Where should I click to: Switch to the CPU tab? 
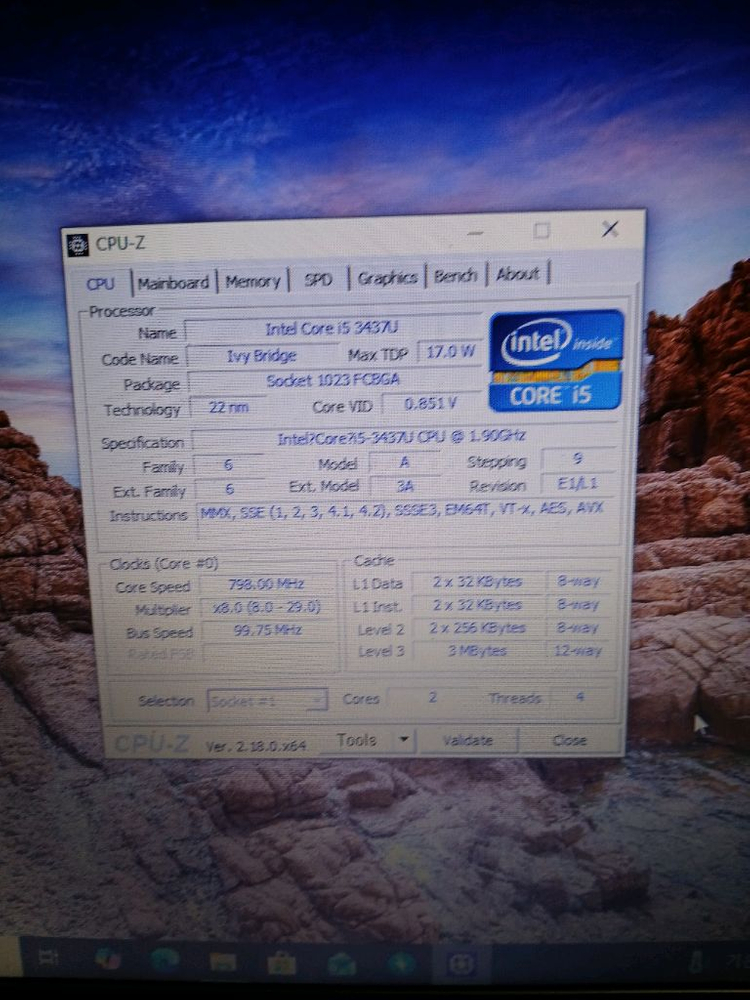(x=100, y=283)
